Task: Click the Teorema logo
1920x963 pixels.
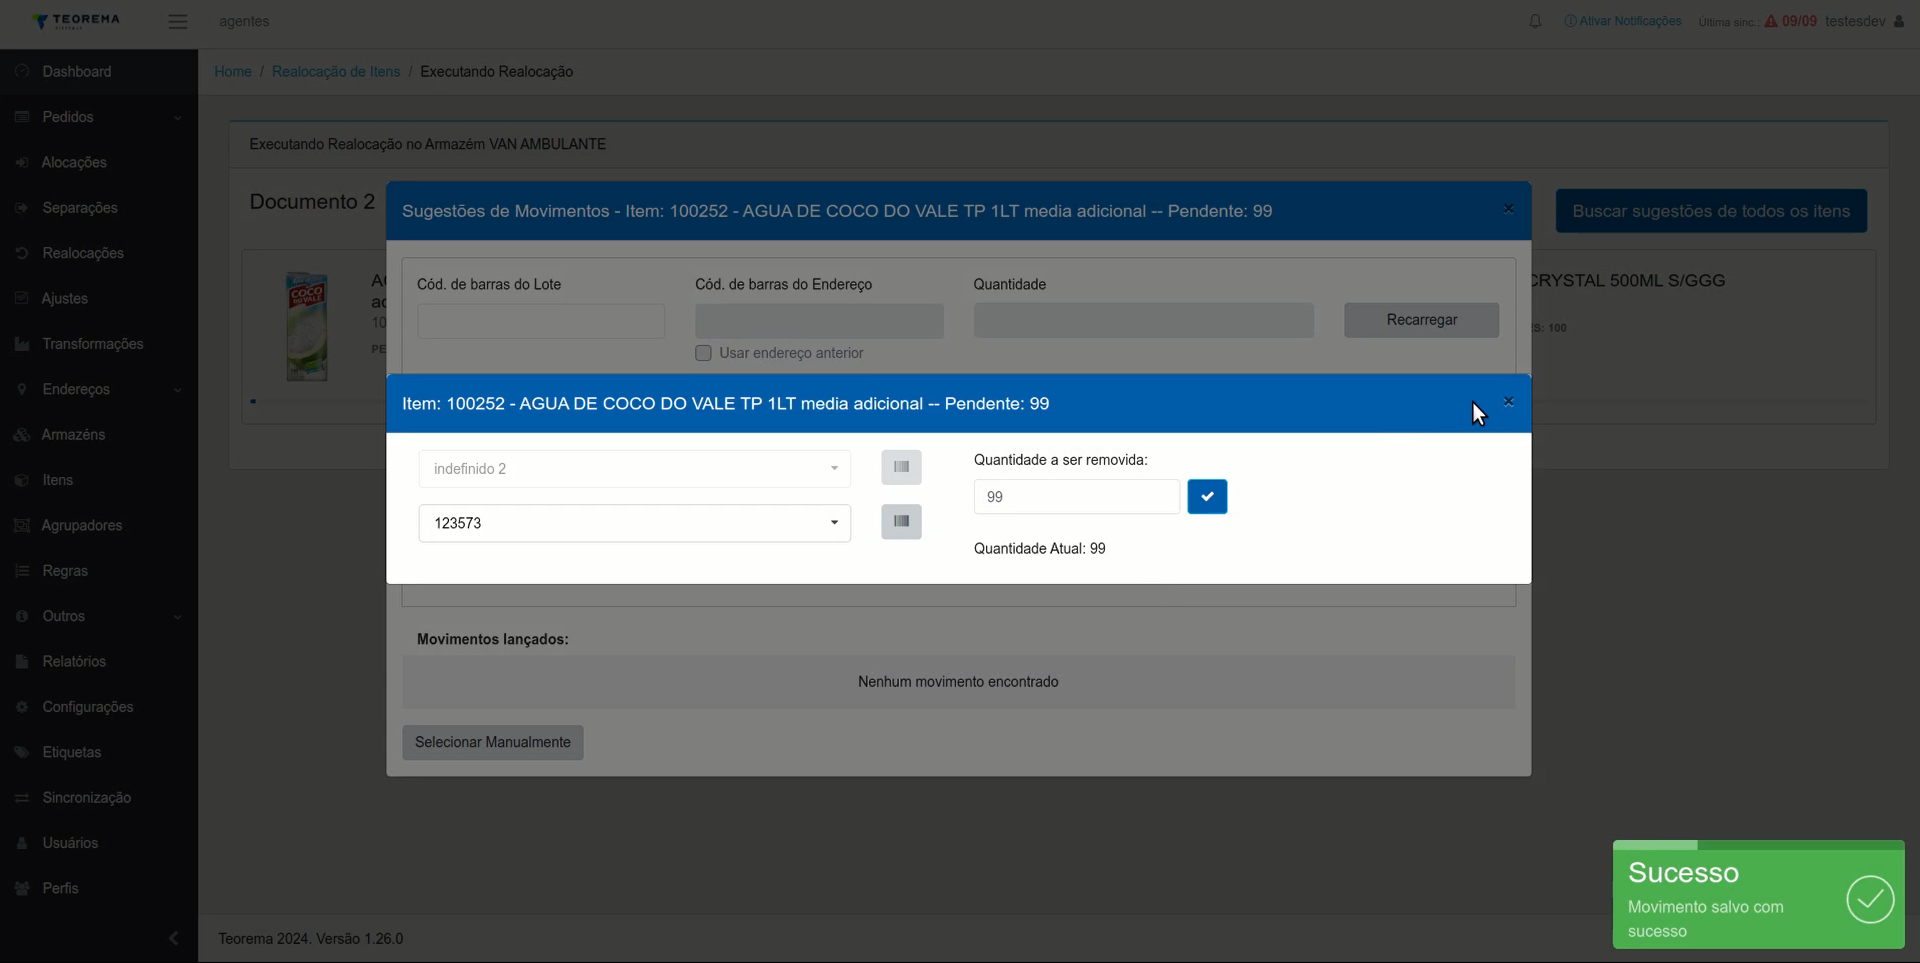Action: point(76,21)
